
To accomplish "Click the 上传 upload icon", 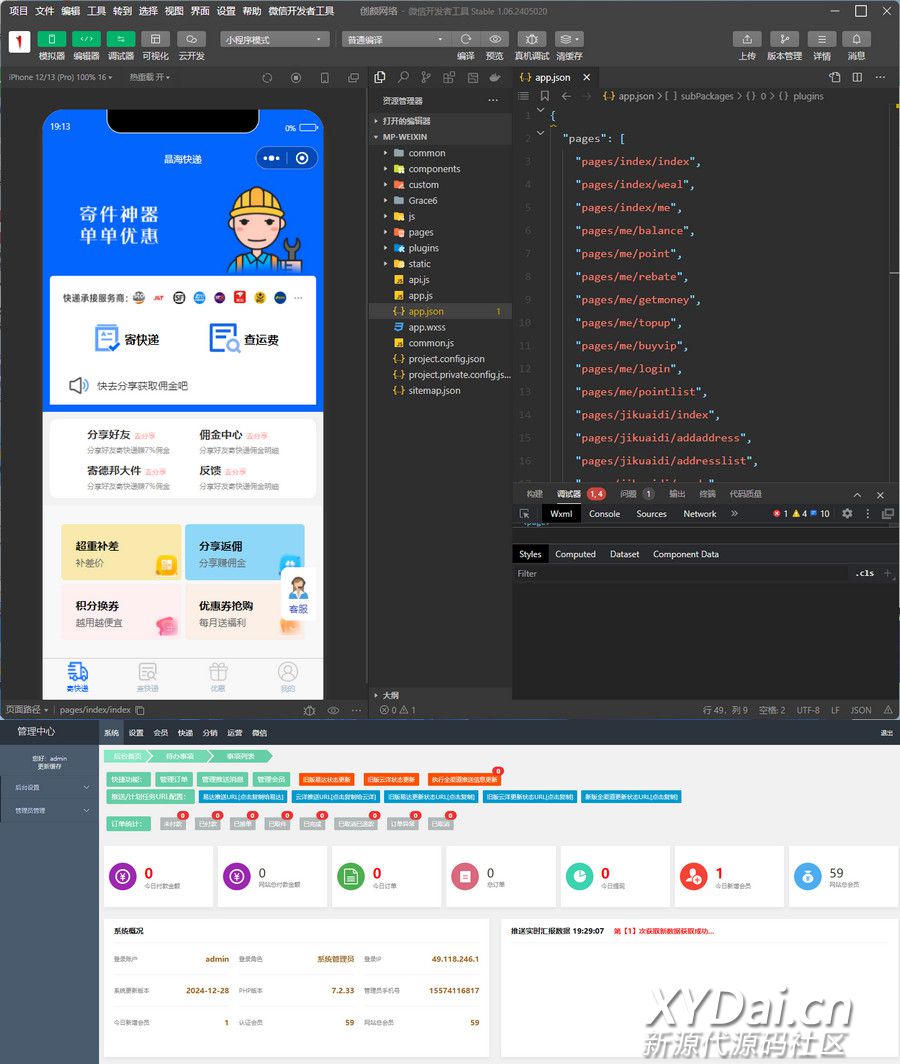I will tap(747, 39).
